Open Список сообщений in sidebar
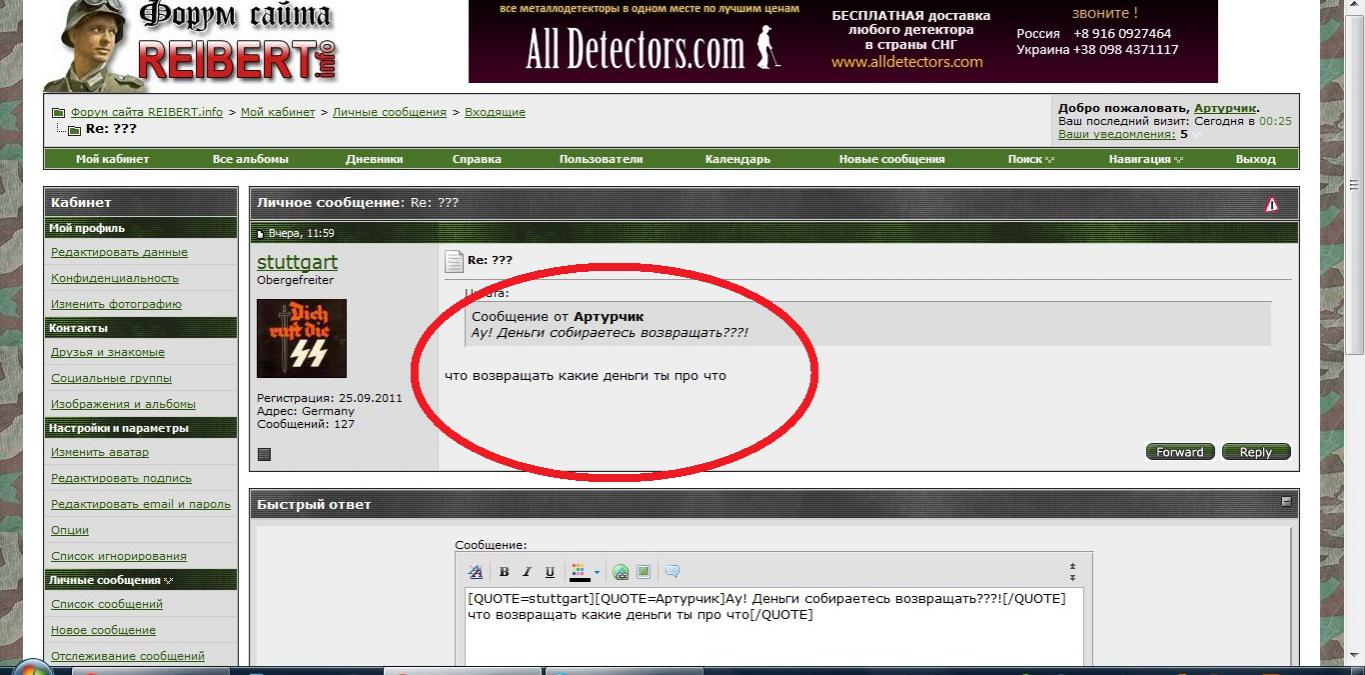Viewport: 1365px width, 675px height. 107,604
